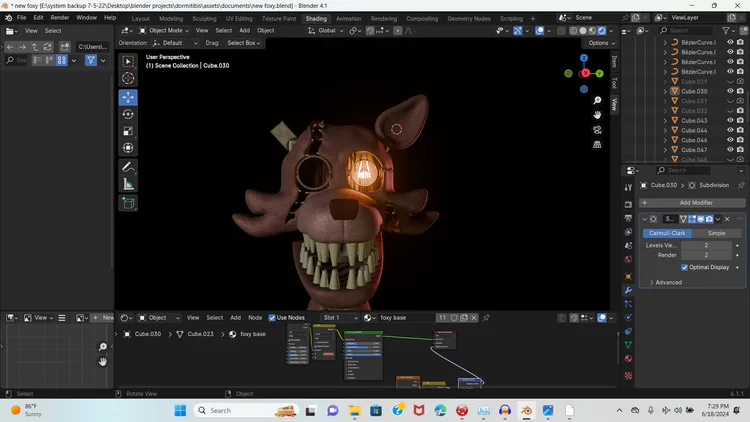Toggle Optimal Display checkbox
750x422 pixels.
tap(684, 267)
